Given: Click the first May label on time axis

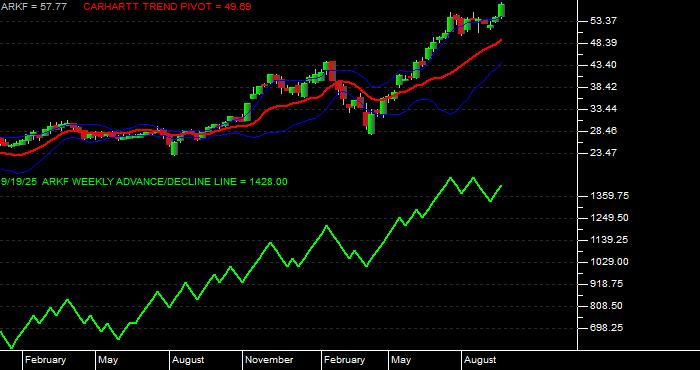Looking at the screenshot, I should pyautogui.click(x=108, y=360).
